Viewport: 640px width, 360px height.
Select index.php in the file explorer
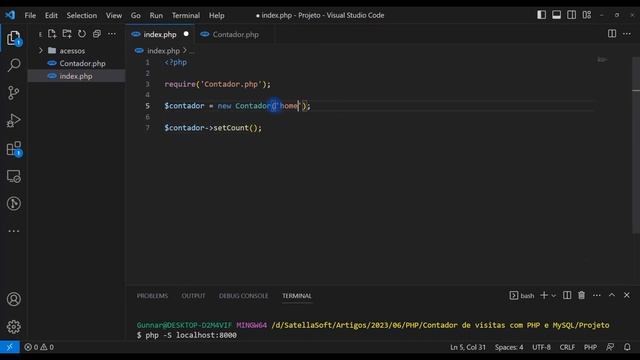pyautogui.click(x=77, y=76)
